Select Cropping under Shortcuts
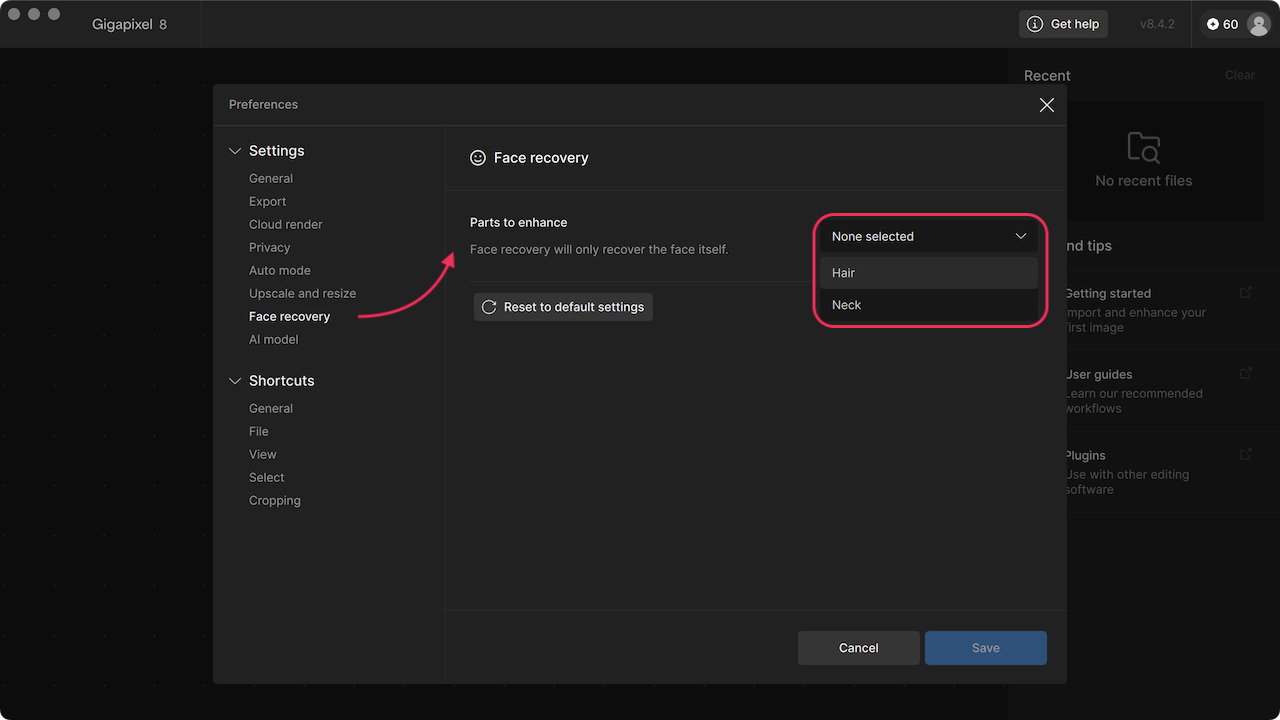The height and width of the screenshot is (720, 1280). [275, 500]
